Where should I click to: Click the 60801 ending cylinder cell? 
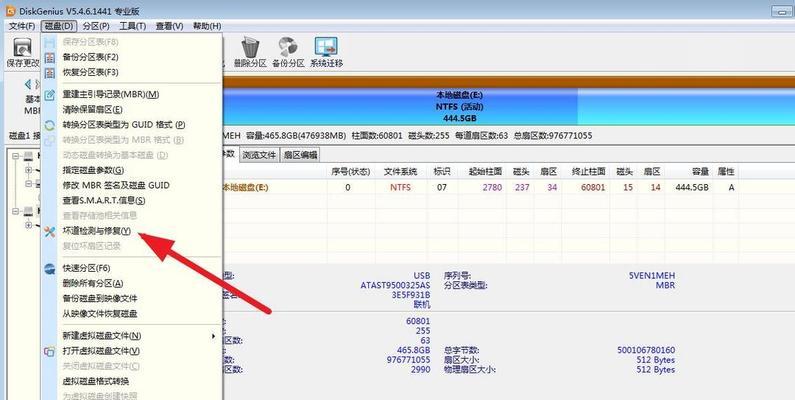(593, 188)
